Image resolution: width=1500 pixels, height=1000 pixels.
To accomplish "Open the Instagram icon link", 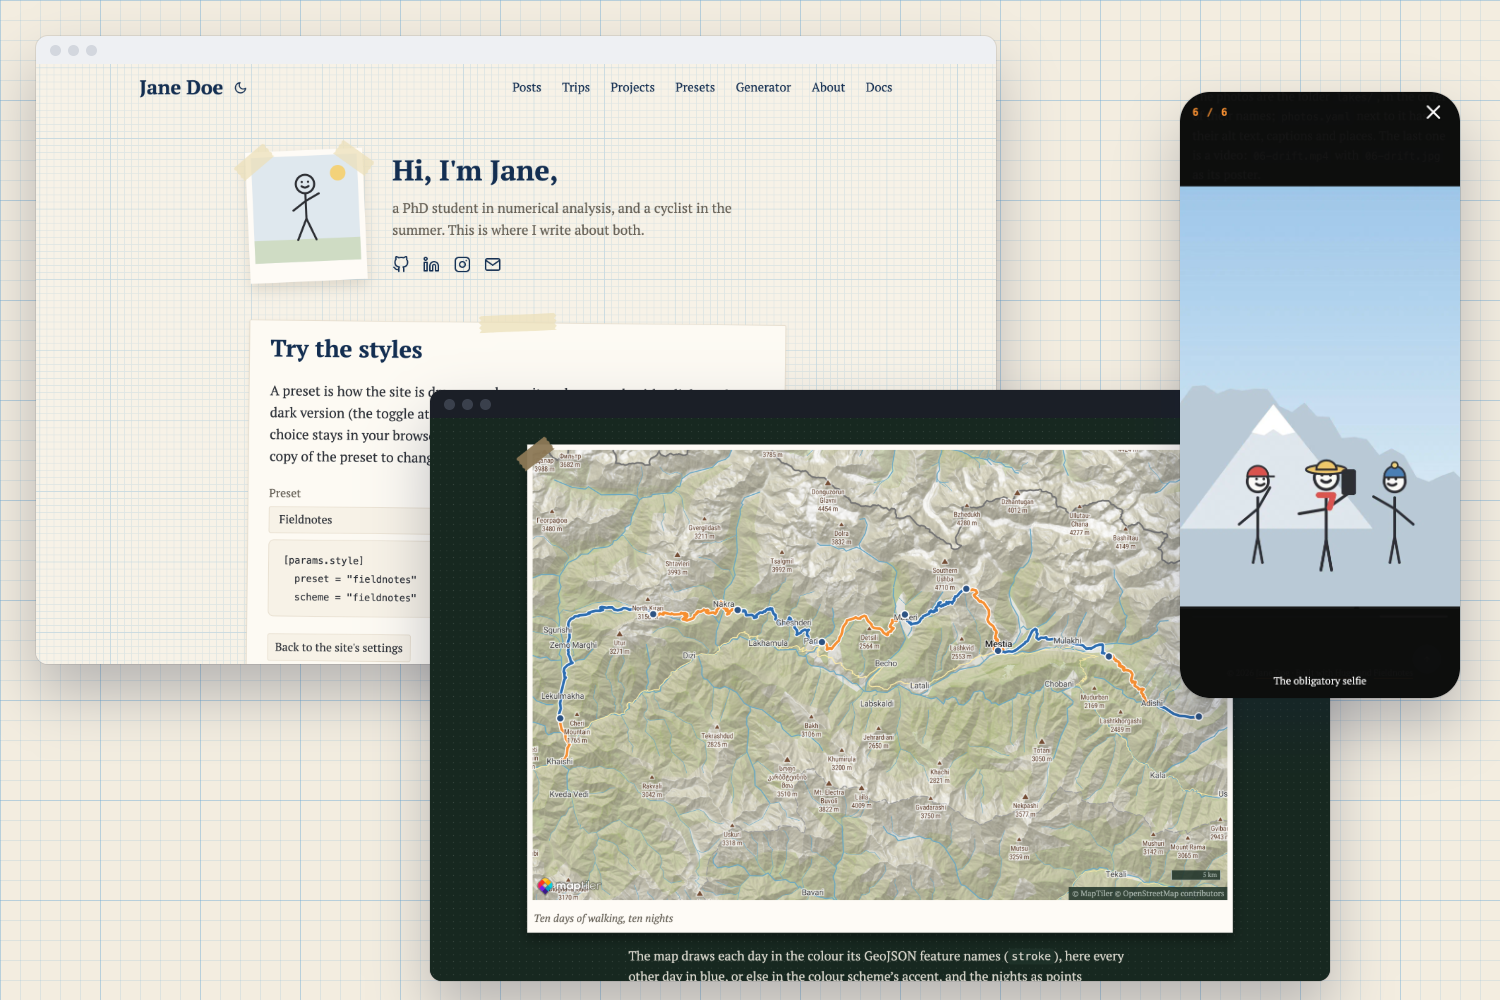I will point(462,264).
